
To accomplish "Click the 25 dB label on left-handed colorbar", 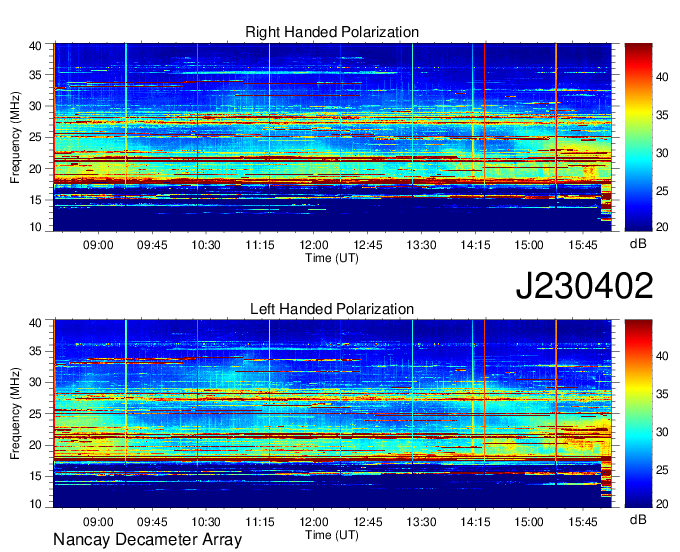I will pyautogui.click(x=662, y=470).
